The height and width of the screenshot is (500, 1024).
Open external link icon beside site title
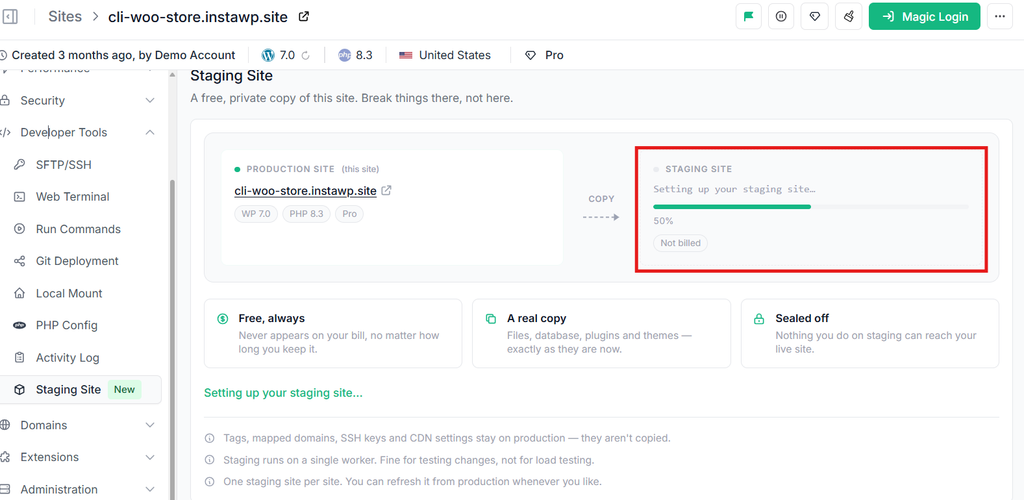[x=304, y=16]
